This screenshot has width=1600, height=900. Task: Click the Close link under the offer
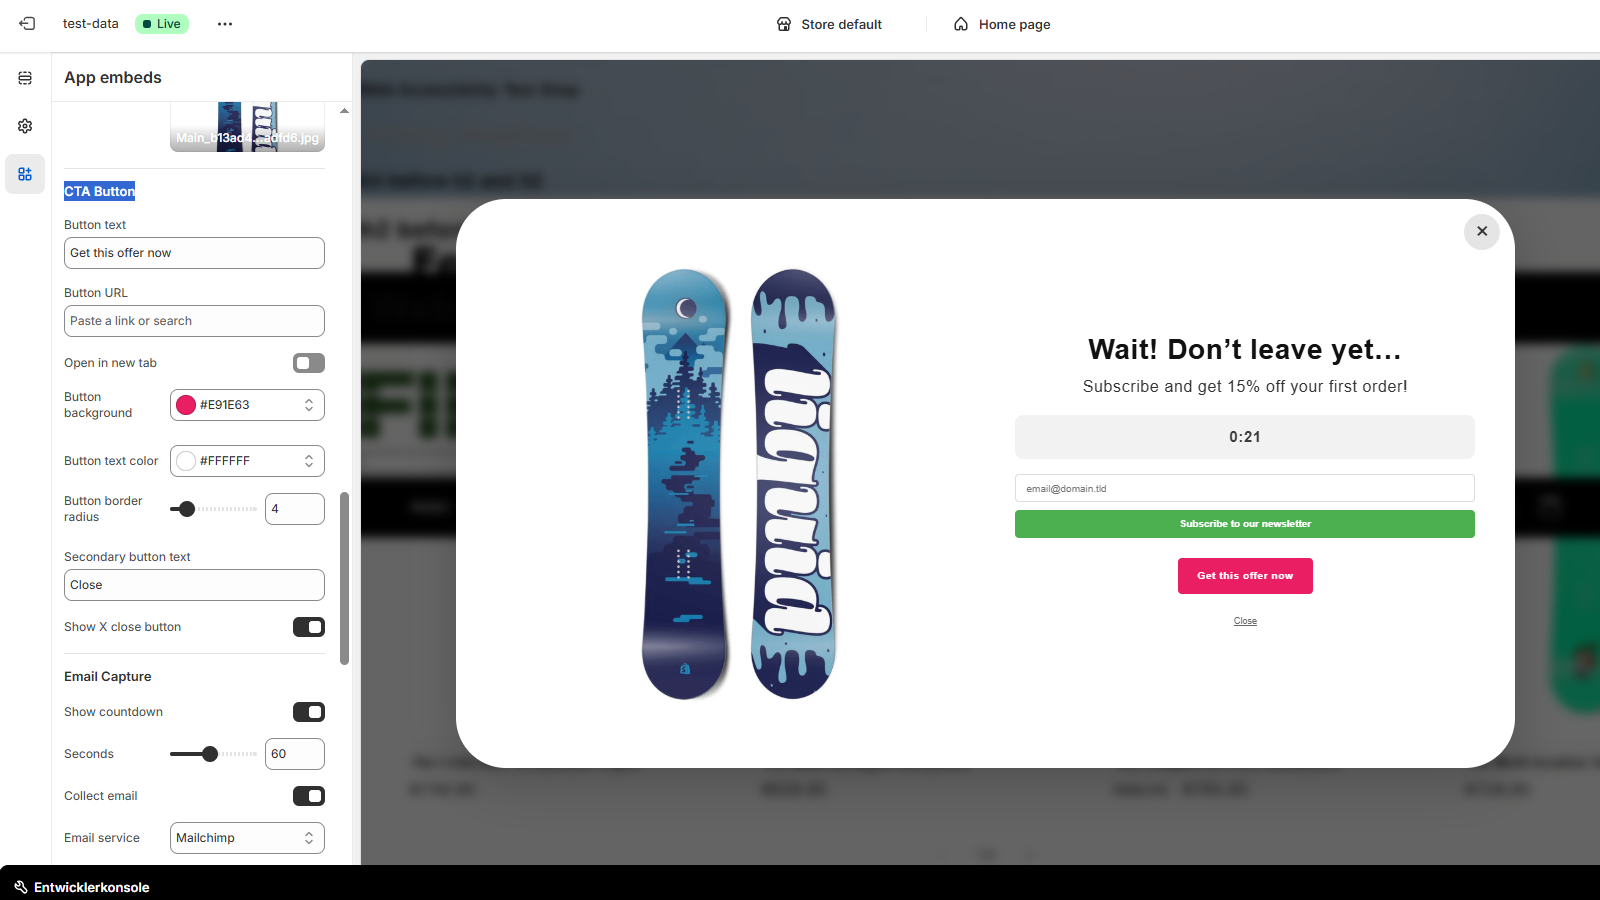pos(1245,621)
